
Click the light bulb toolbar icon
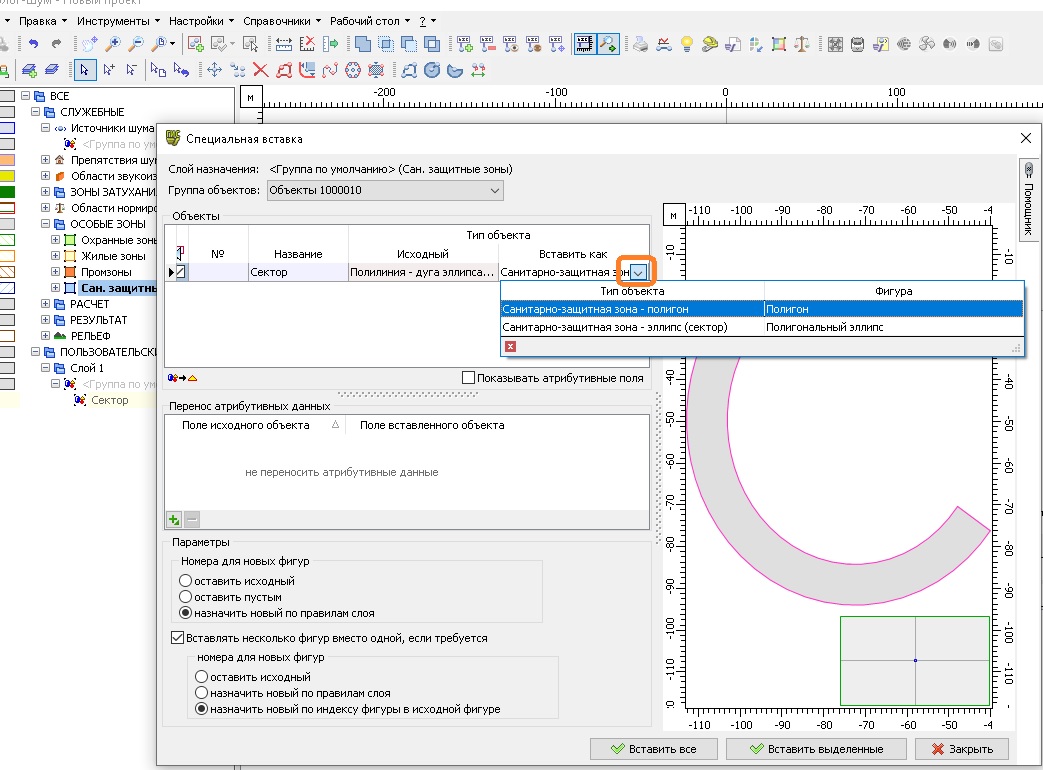687,44
